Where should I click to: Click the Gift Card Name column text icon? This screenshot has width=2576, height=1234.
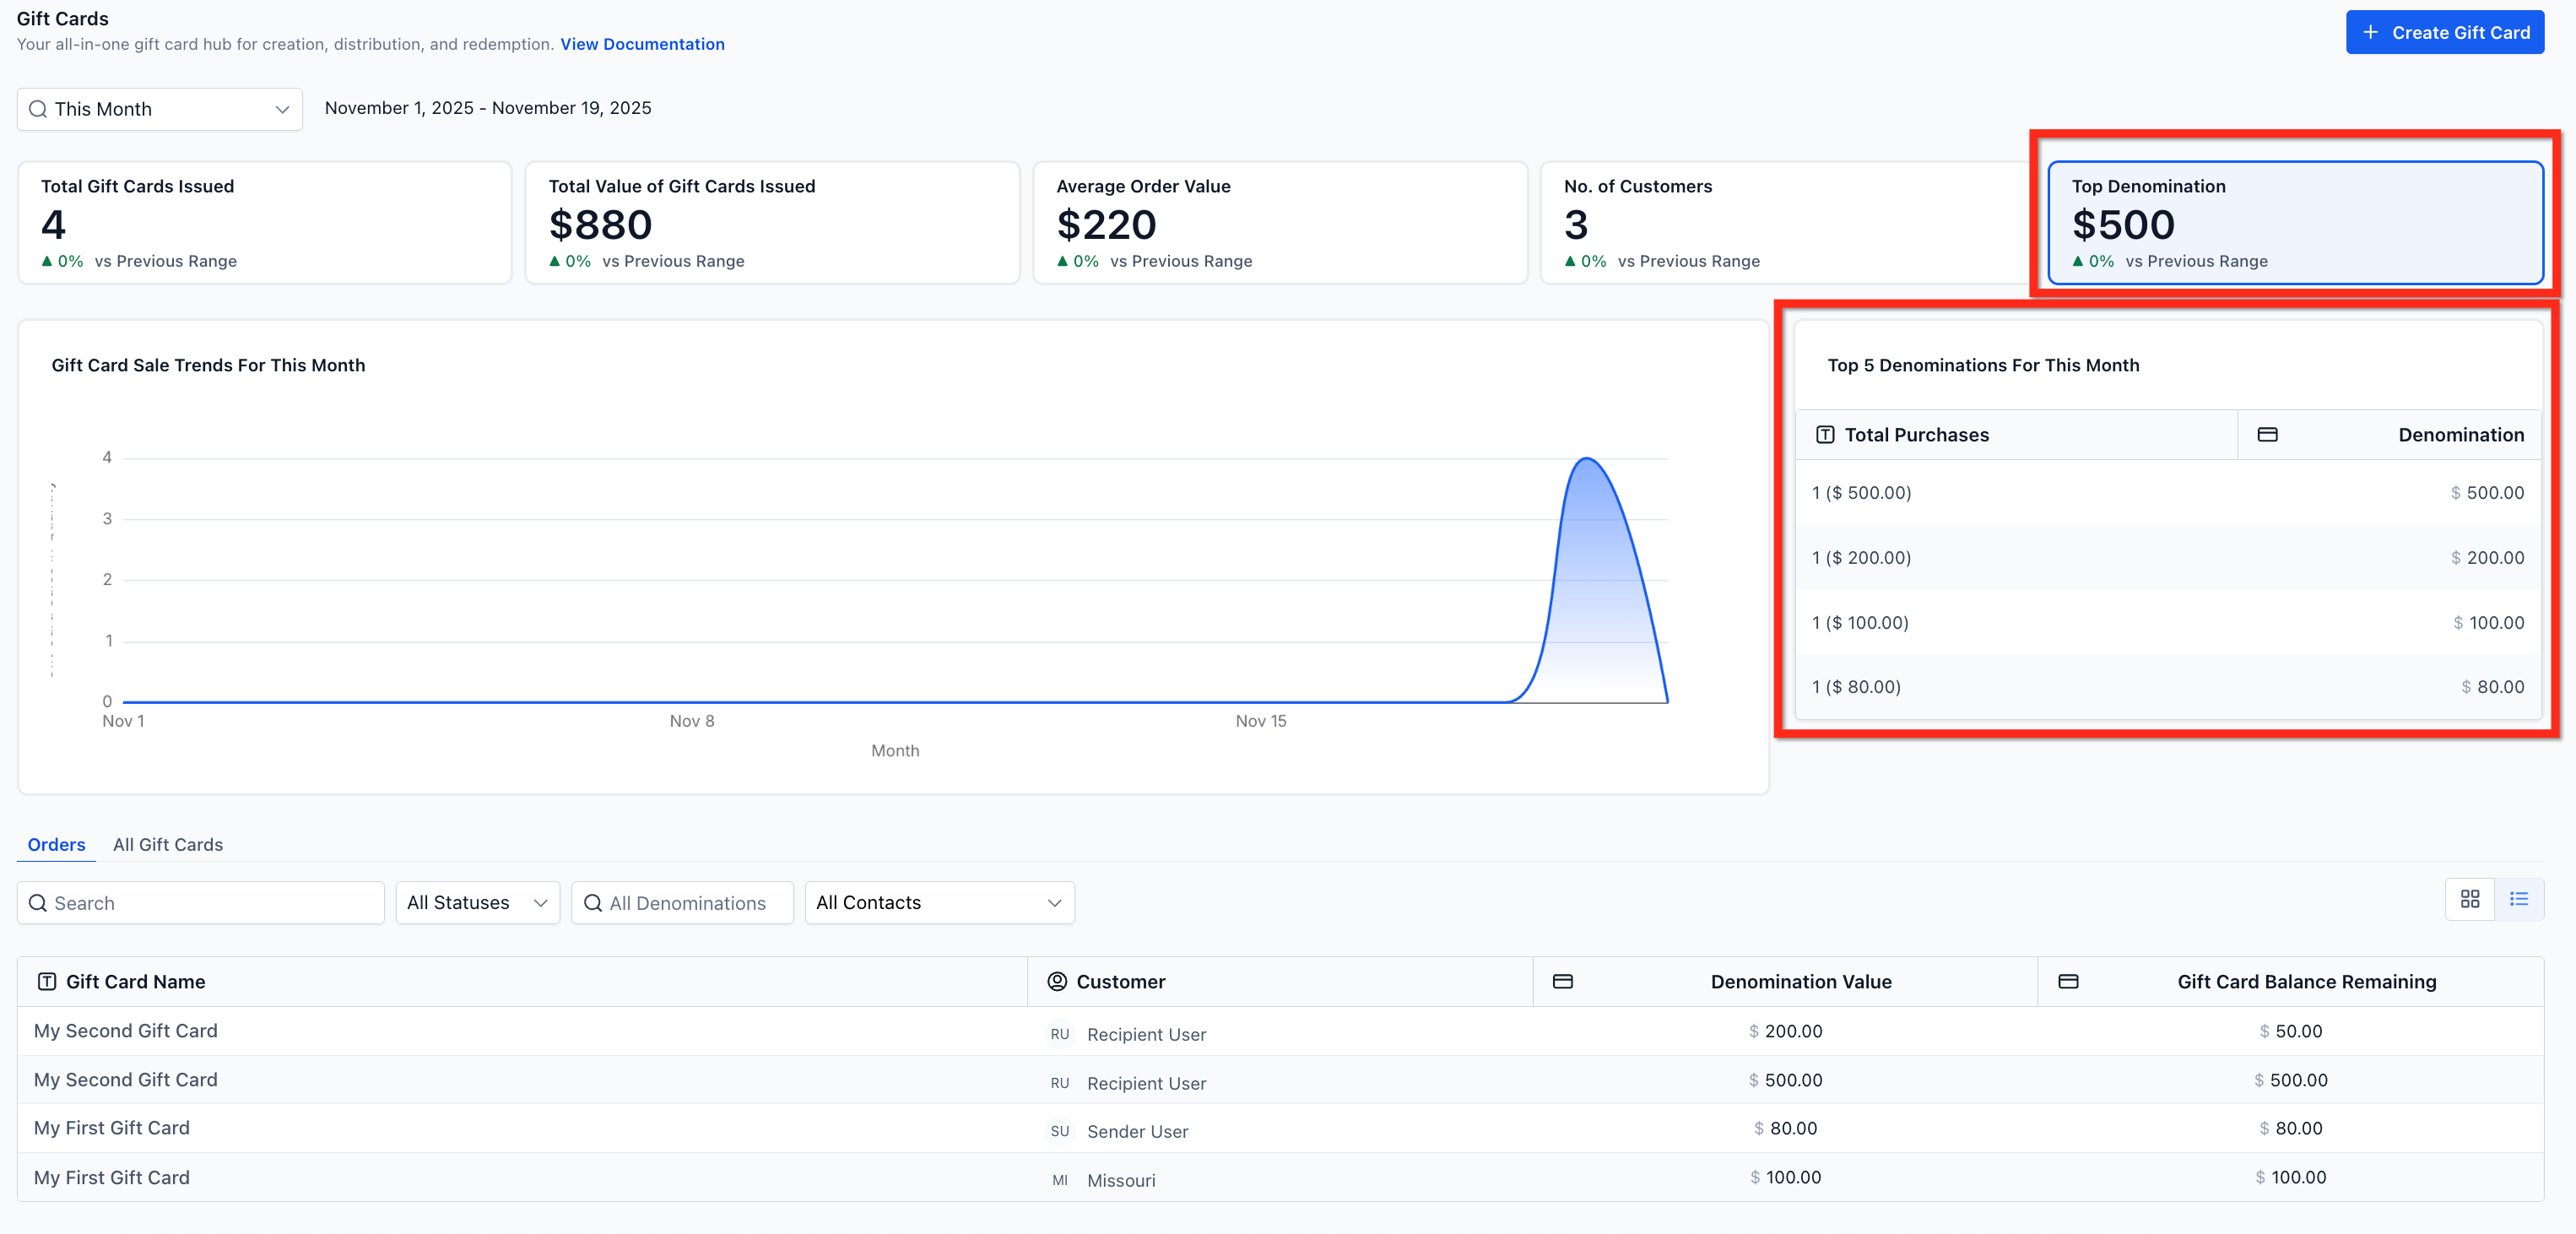click(47, 981)
